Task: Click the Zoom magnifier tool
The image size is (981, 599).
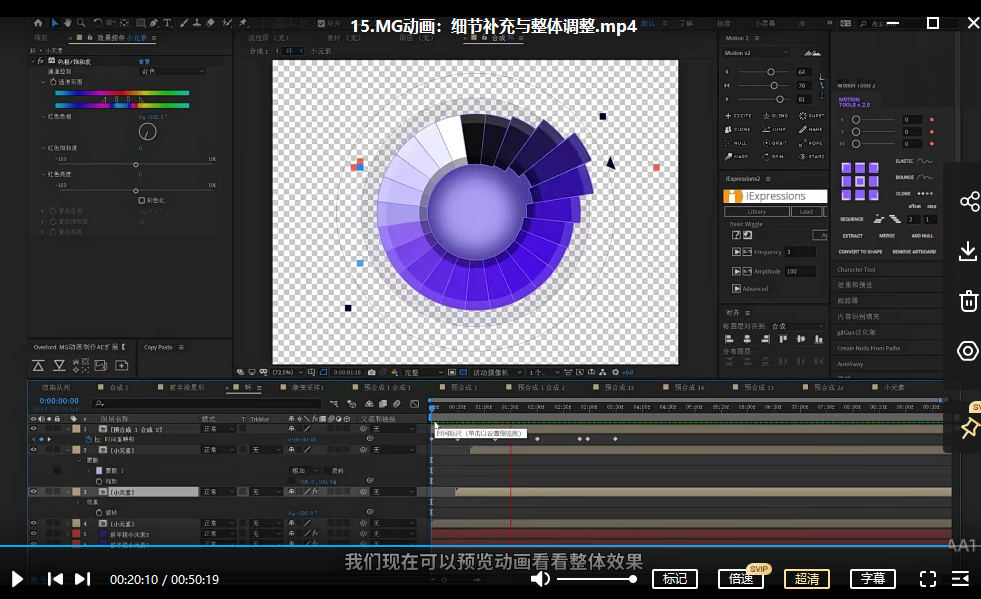Action: (80, 22)
